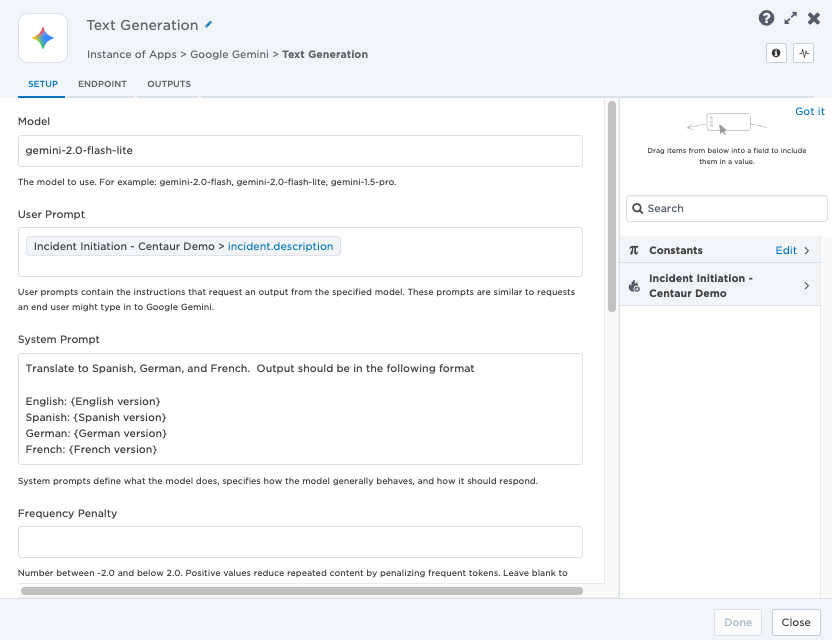Viewport: 832px width, 640px height.
Task: Click 'Number between -2.0 and below 2.0' help text
Action: pos(292,573)
